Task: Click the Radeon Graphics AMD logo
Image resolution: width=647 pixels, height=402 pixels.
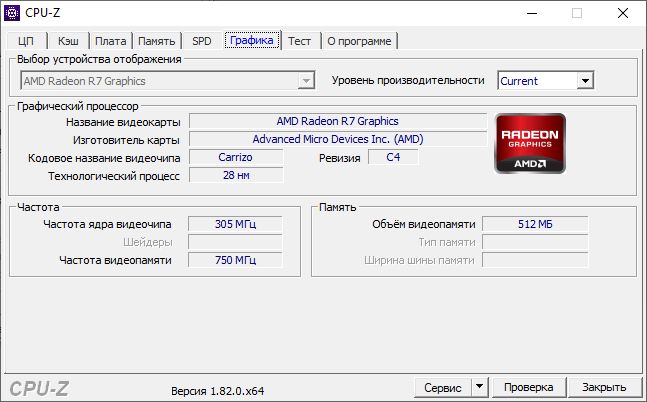Action: [530, 143]
